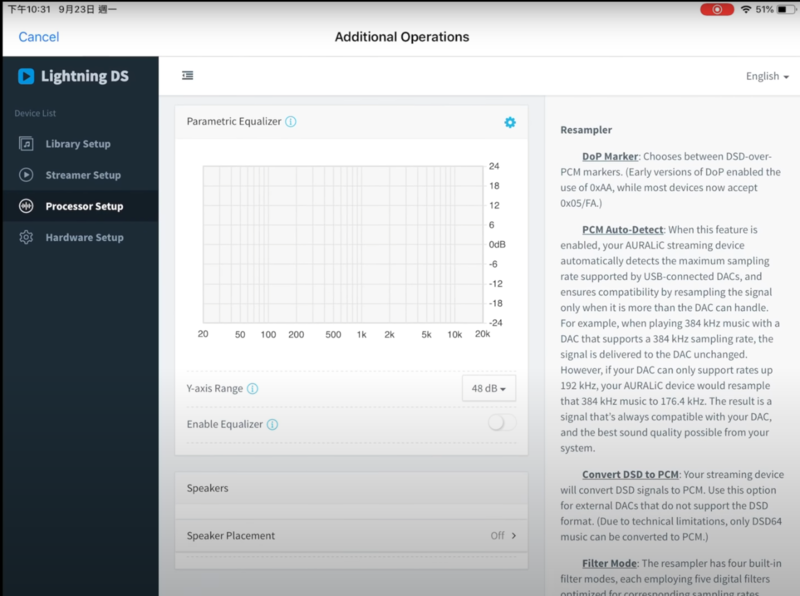Screen dimensions: 800x596
Task: Click the Streamer Setup play icon
Action: [x=26, y=175]
